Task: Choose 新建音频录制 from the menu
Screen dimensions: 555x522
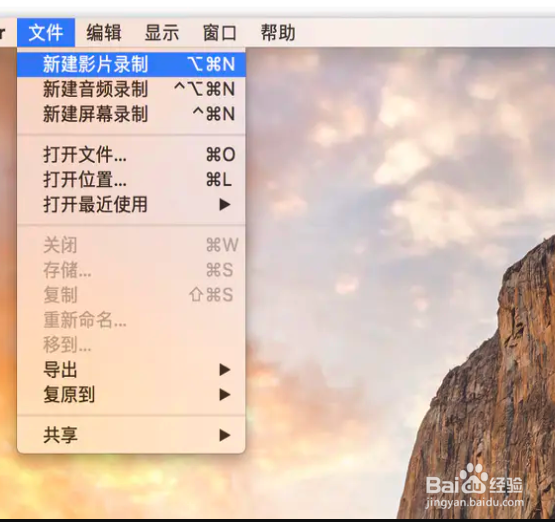Action: tap(131, 89)
